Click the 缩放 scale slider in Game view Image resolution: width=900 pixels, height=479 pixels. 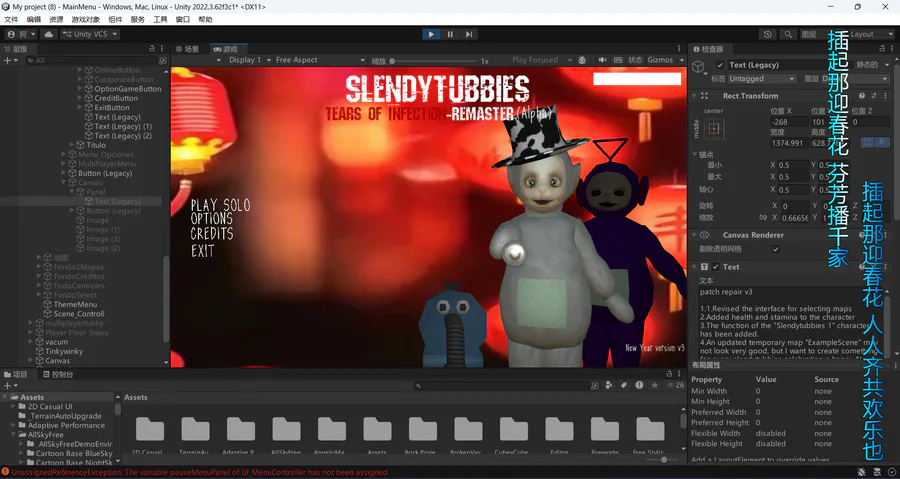[x=433, y=61]
